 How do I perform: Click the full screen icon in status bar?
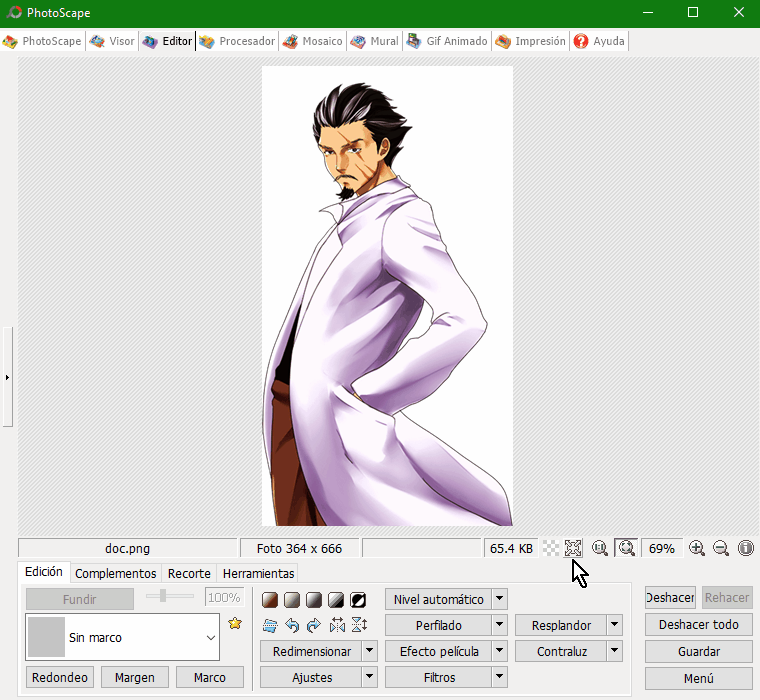pyautogui.click(x=573, y=548)
